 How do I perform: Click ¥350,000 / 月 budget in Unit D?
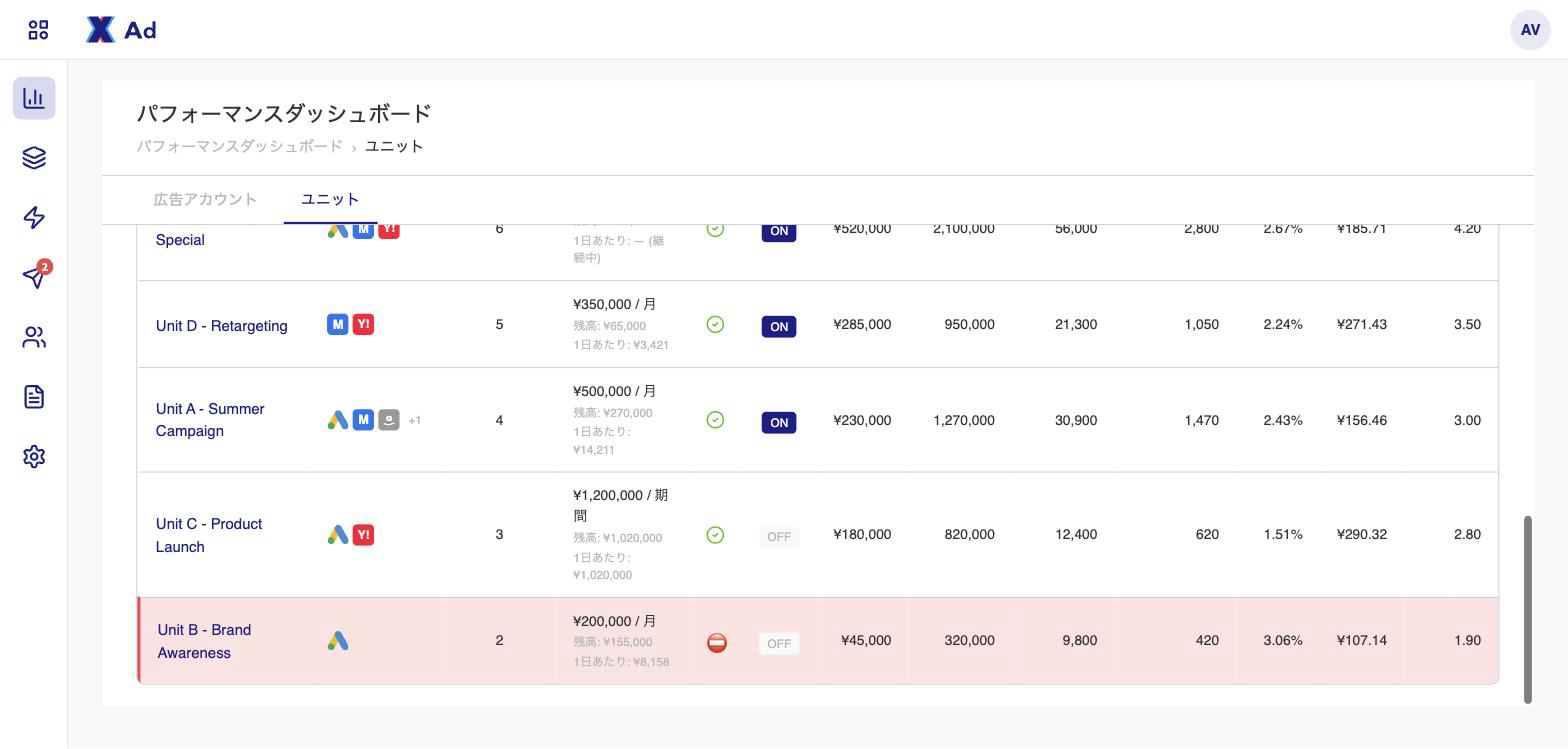615,304
